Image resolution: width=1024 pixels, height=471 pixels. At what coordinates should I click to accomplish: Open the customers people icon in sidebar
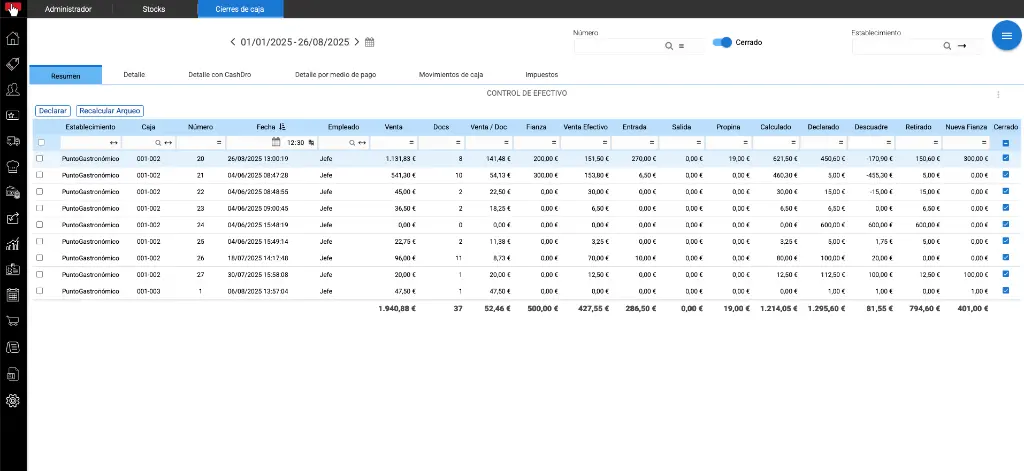[12, 89]
